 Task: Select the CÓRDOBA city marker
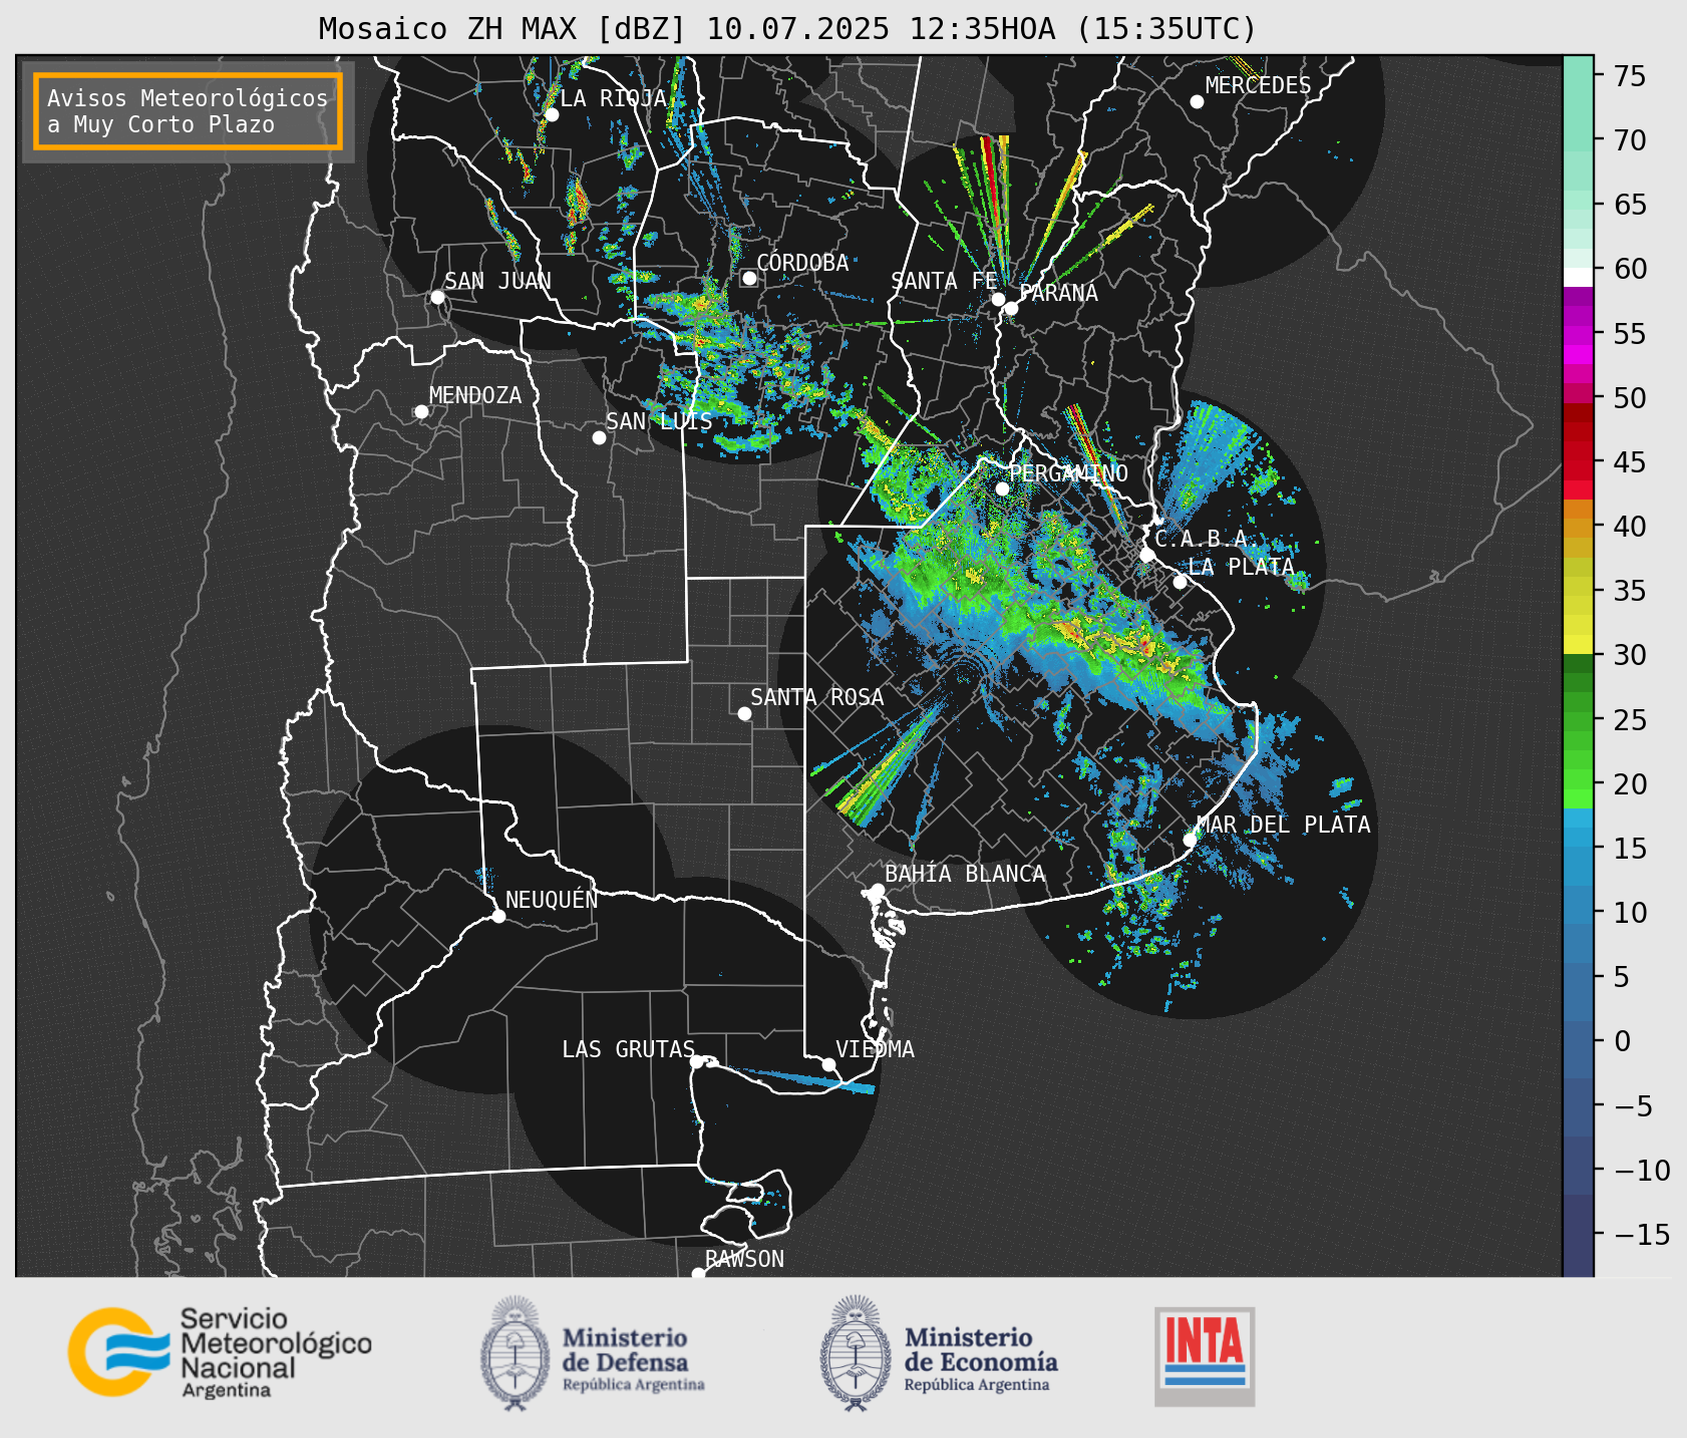(x=749, y=278)
